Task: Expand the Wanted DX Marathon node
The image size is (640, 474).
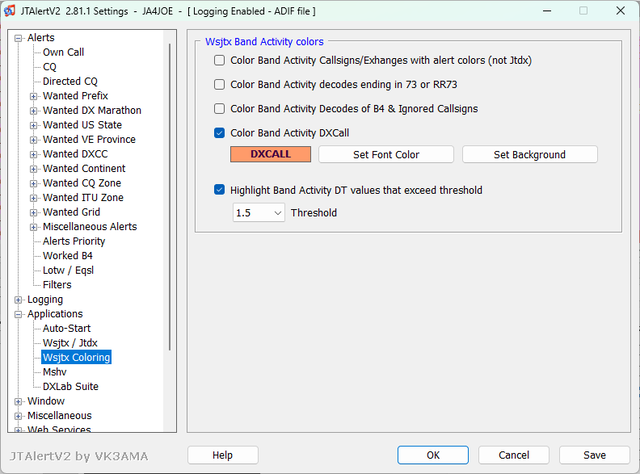Action: point(33,111)
